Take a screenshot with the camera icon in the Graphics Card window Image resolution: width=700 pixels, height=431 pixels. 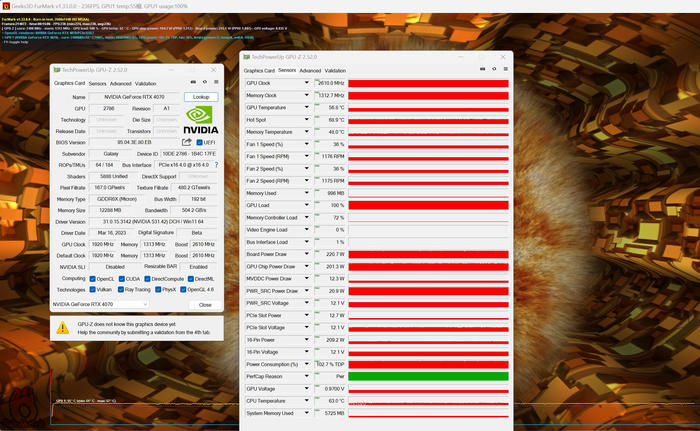[x=193, y=82]
